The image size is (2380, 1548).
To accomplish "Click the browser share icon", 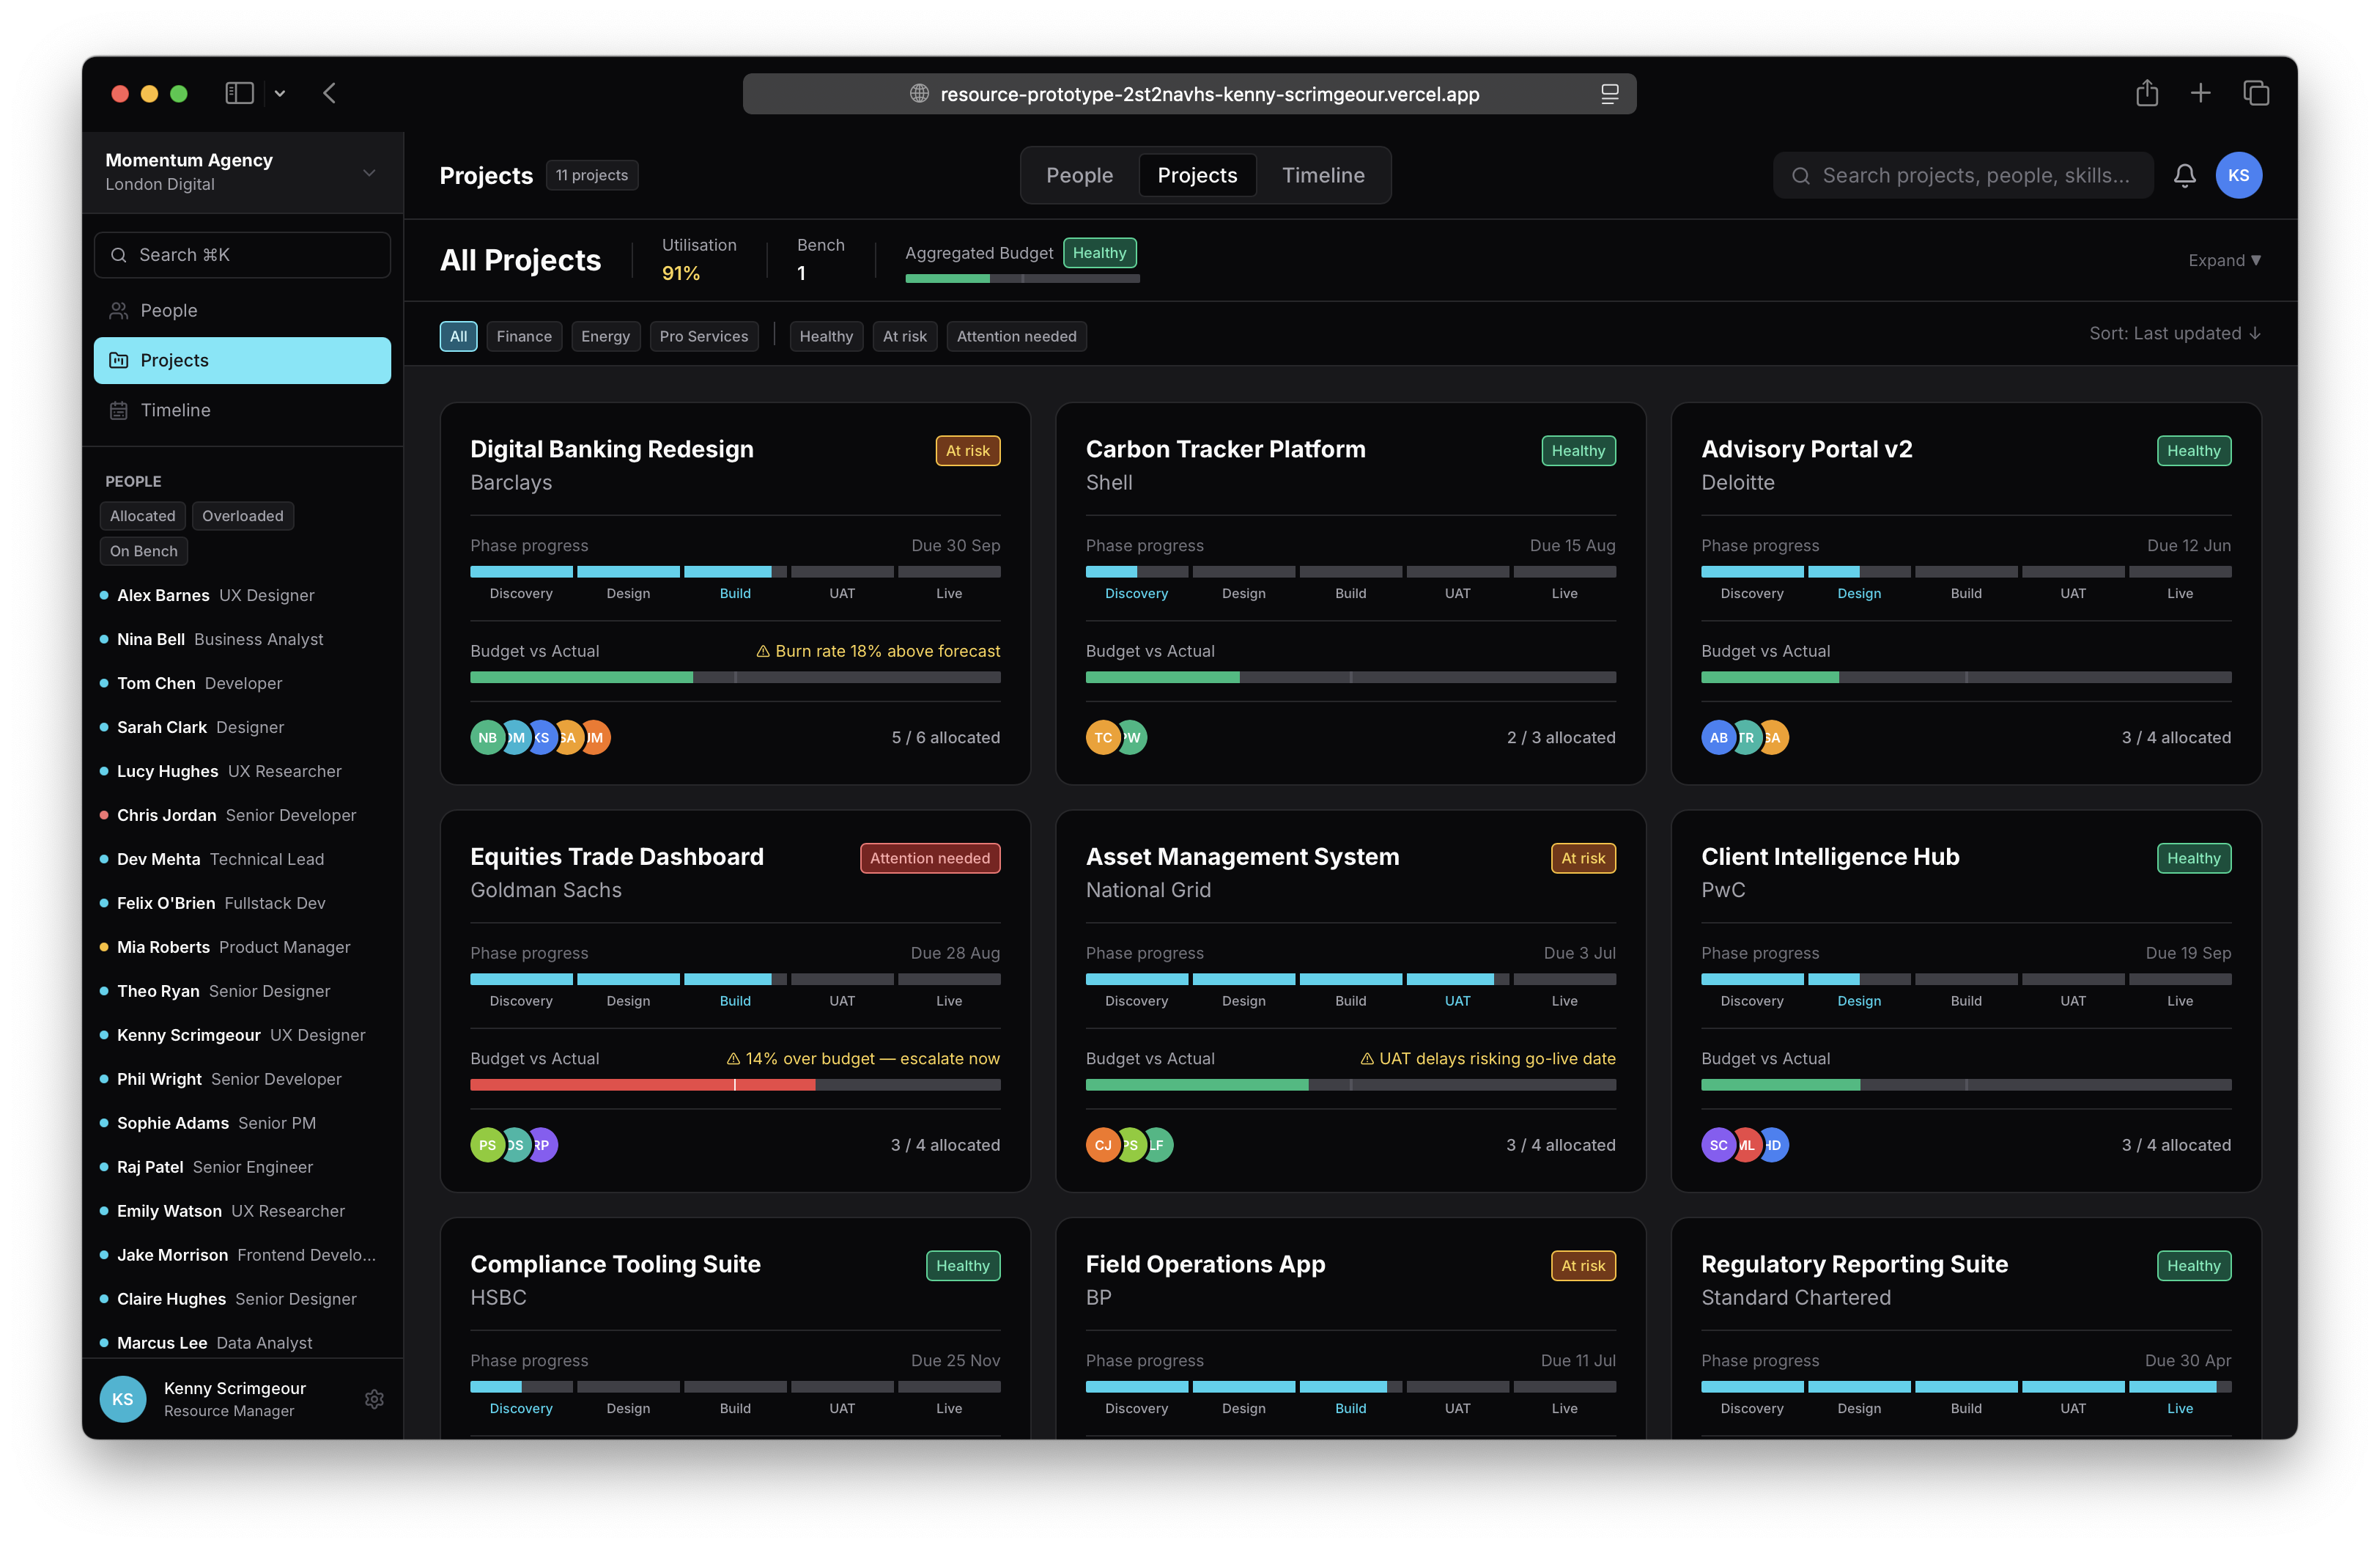I will click(2146, 93).
